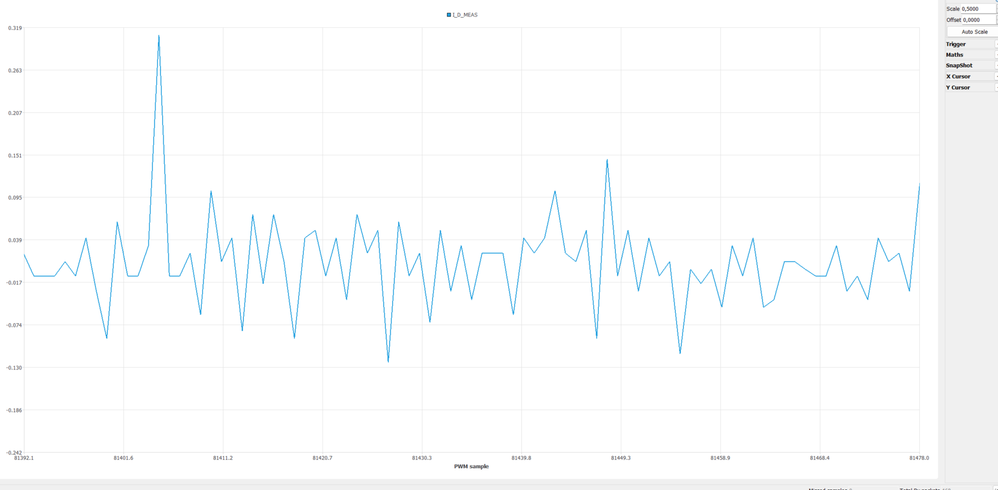The image size is (998, 490).
Task: Click the I_D_MEAS legend color square
Action: pos(449,15)
